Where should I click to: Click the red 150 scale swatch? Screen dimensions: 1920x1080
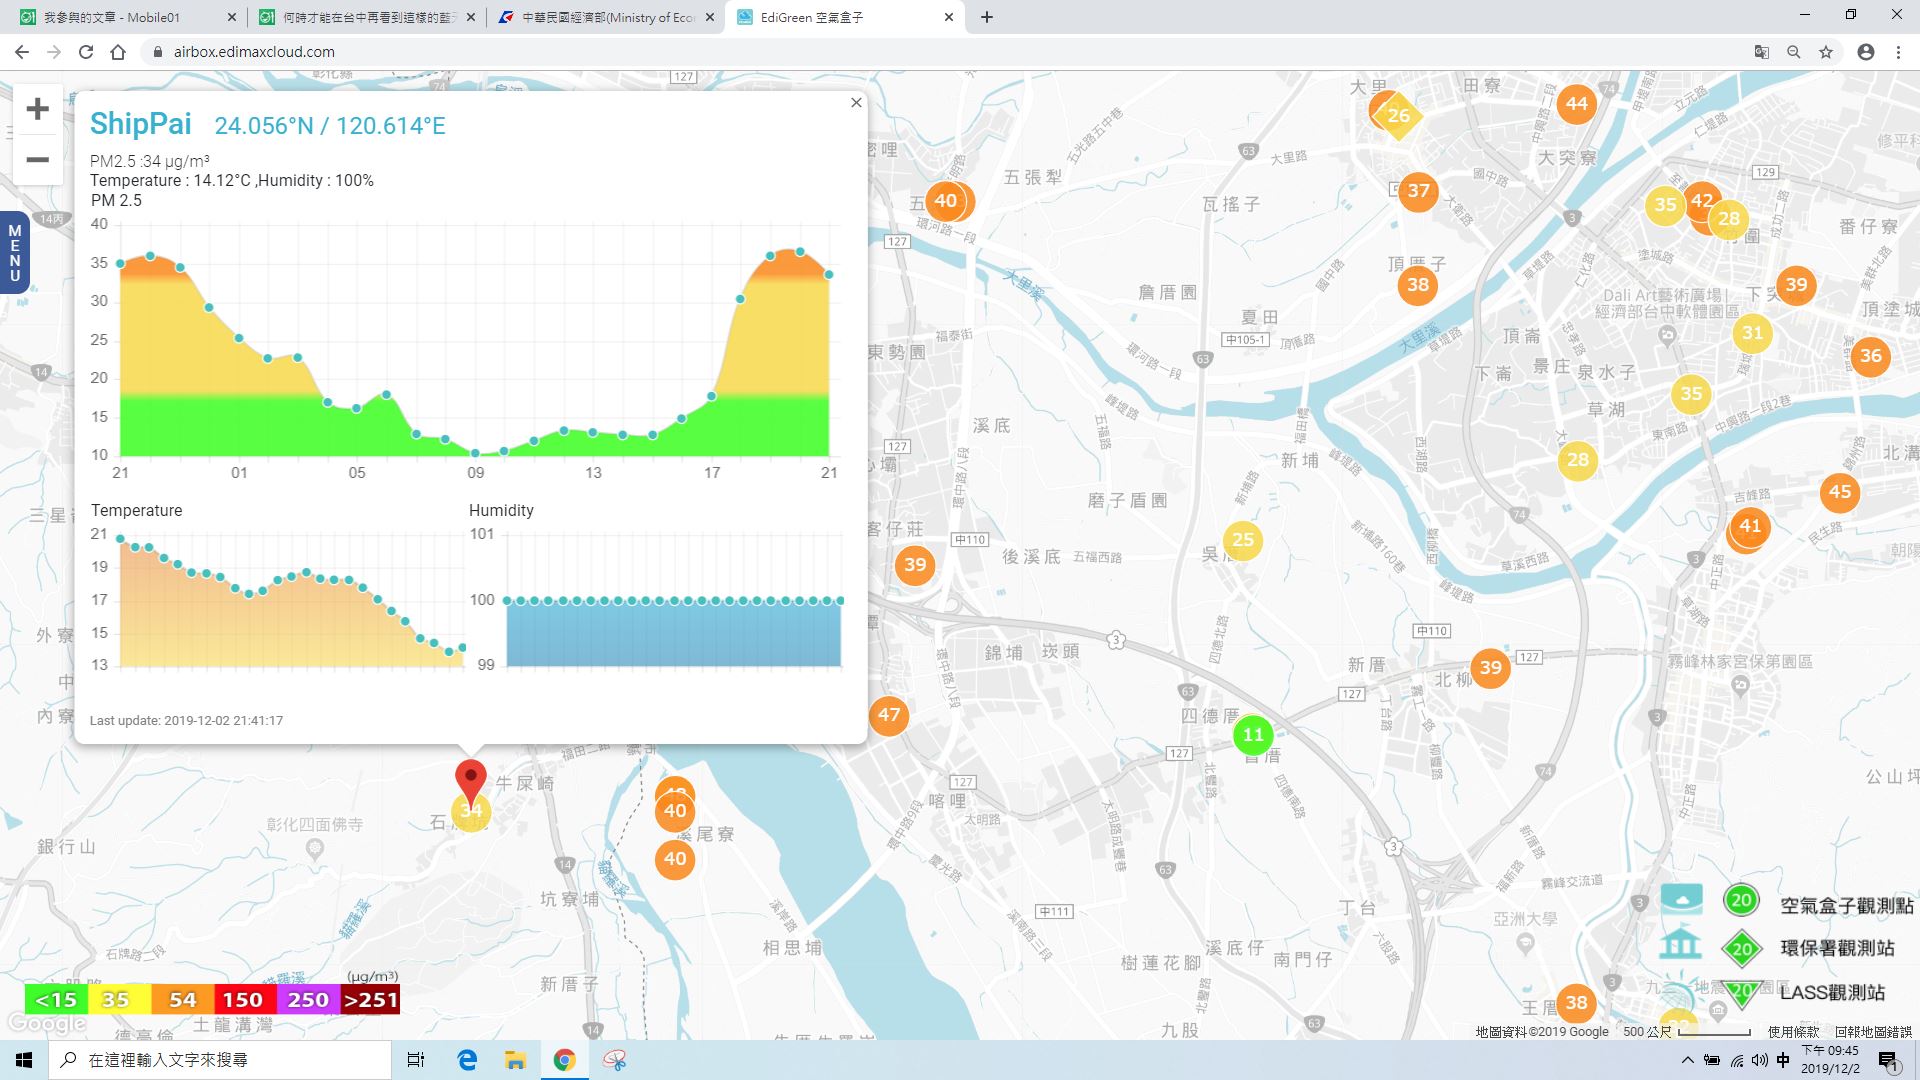(244, 1000)
